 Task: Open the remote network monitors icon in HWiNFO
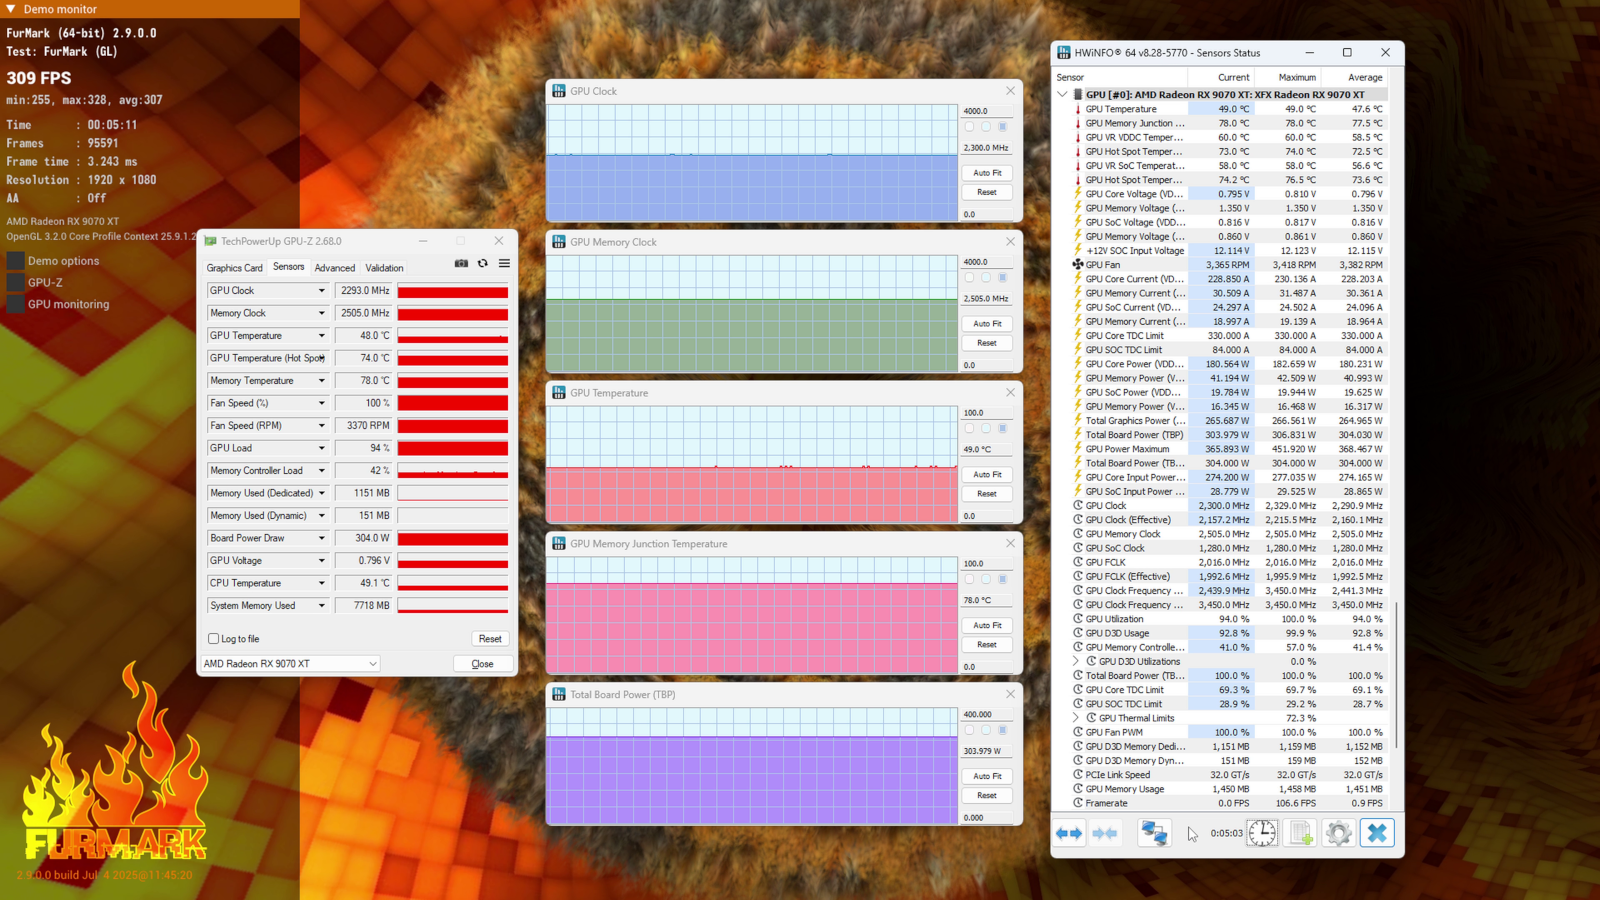pos(1154,833)
